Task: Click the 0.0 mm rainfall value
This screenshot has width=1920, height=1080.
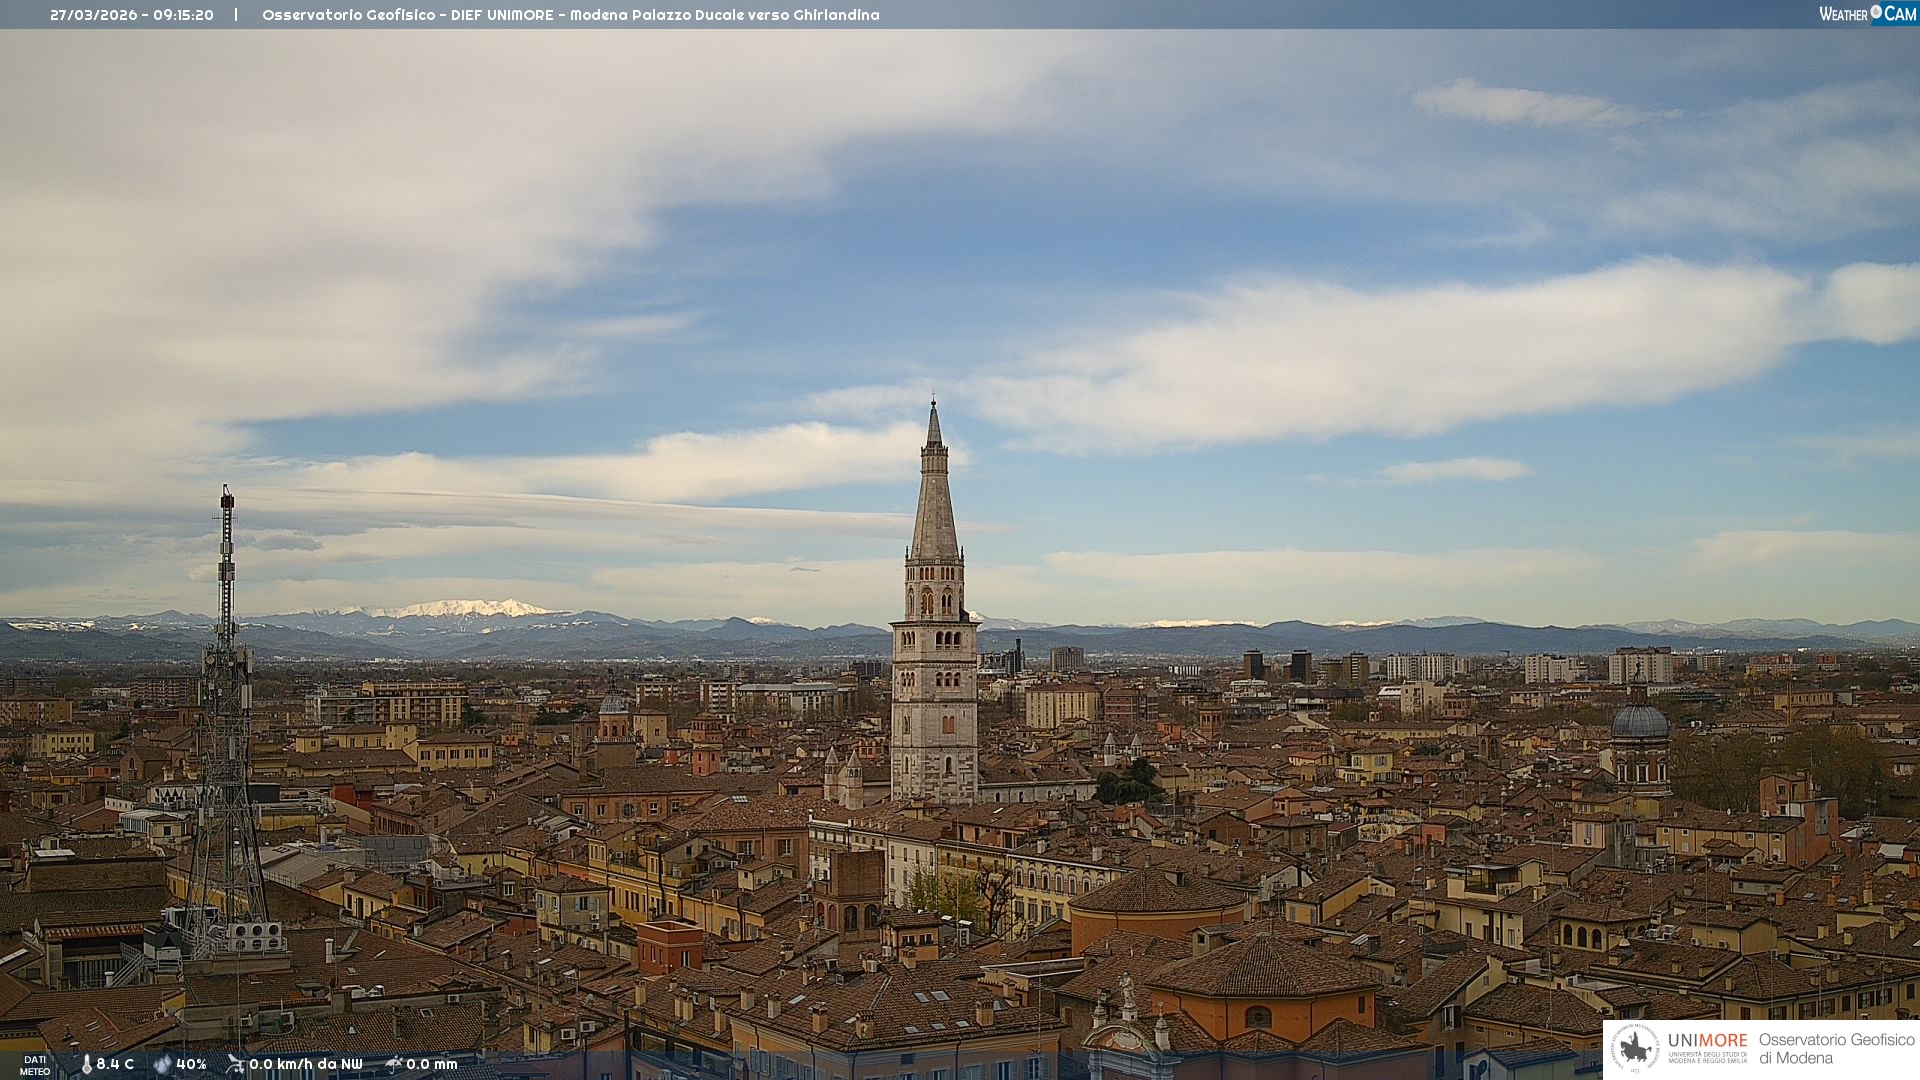Action: (x=431, y=1064)
